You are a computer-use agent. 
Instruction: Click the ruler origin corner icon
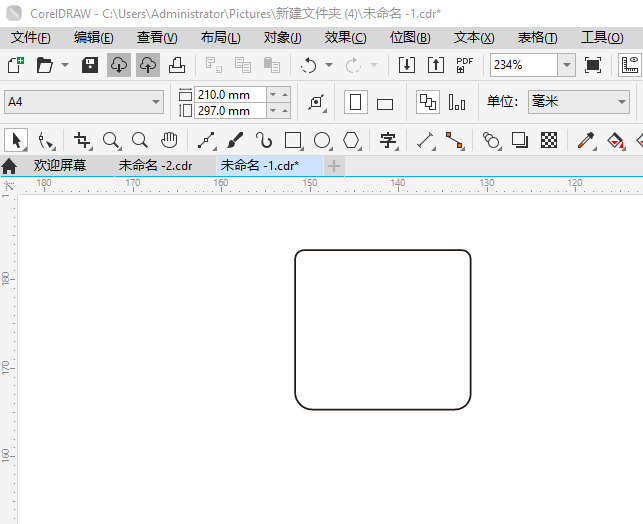pyautogui.click(x=9, y=187)
